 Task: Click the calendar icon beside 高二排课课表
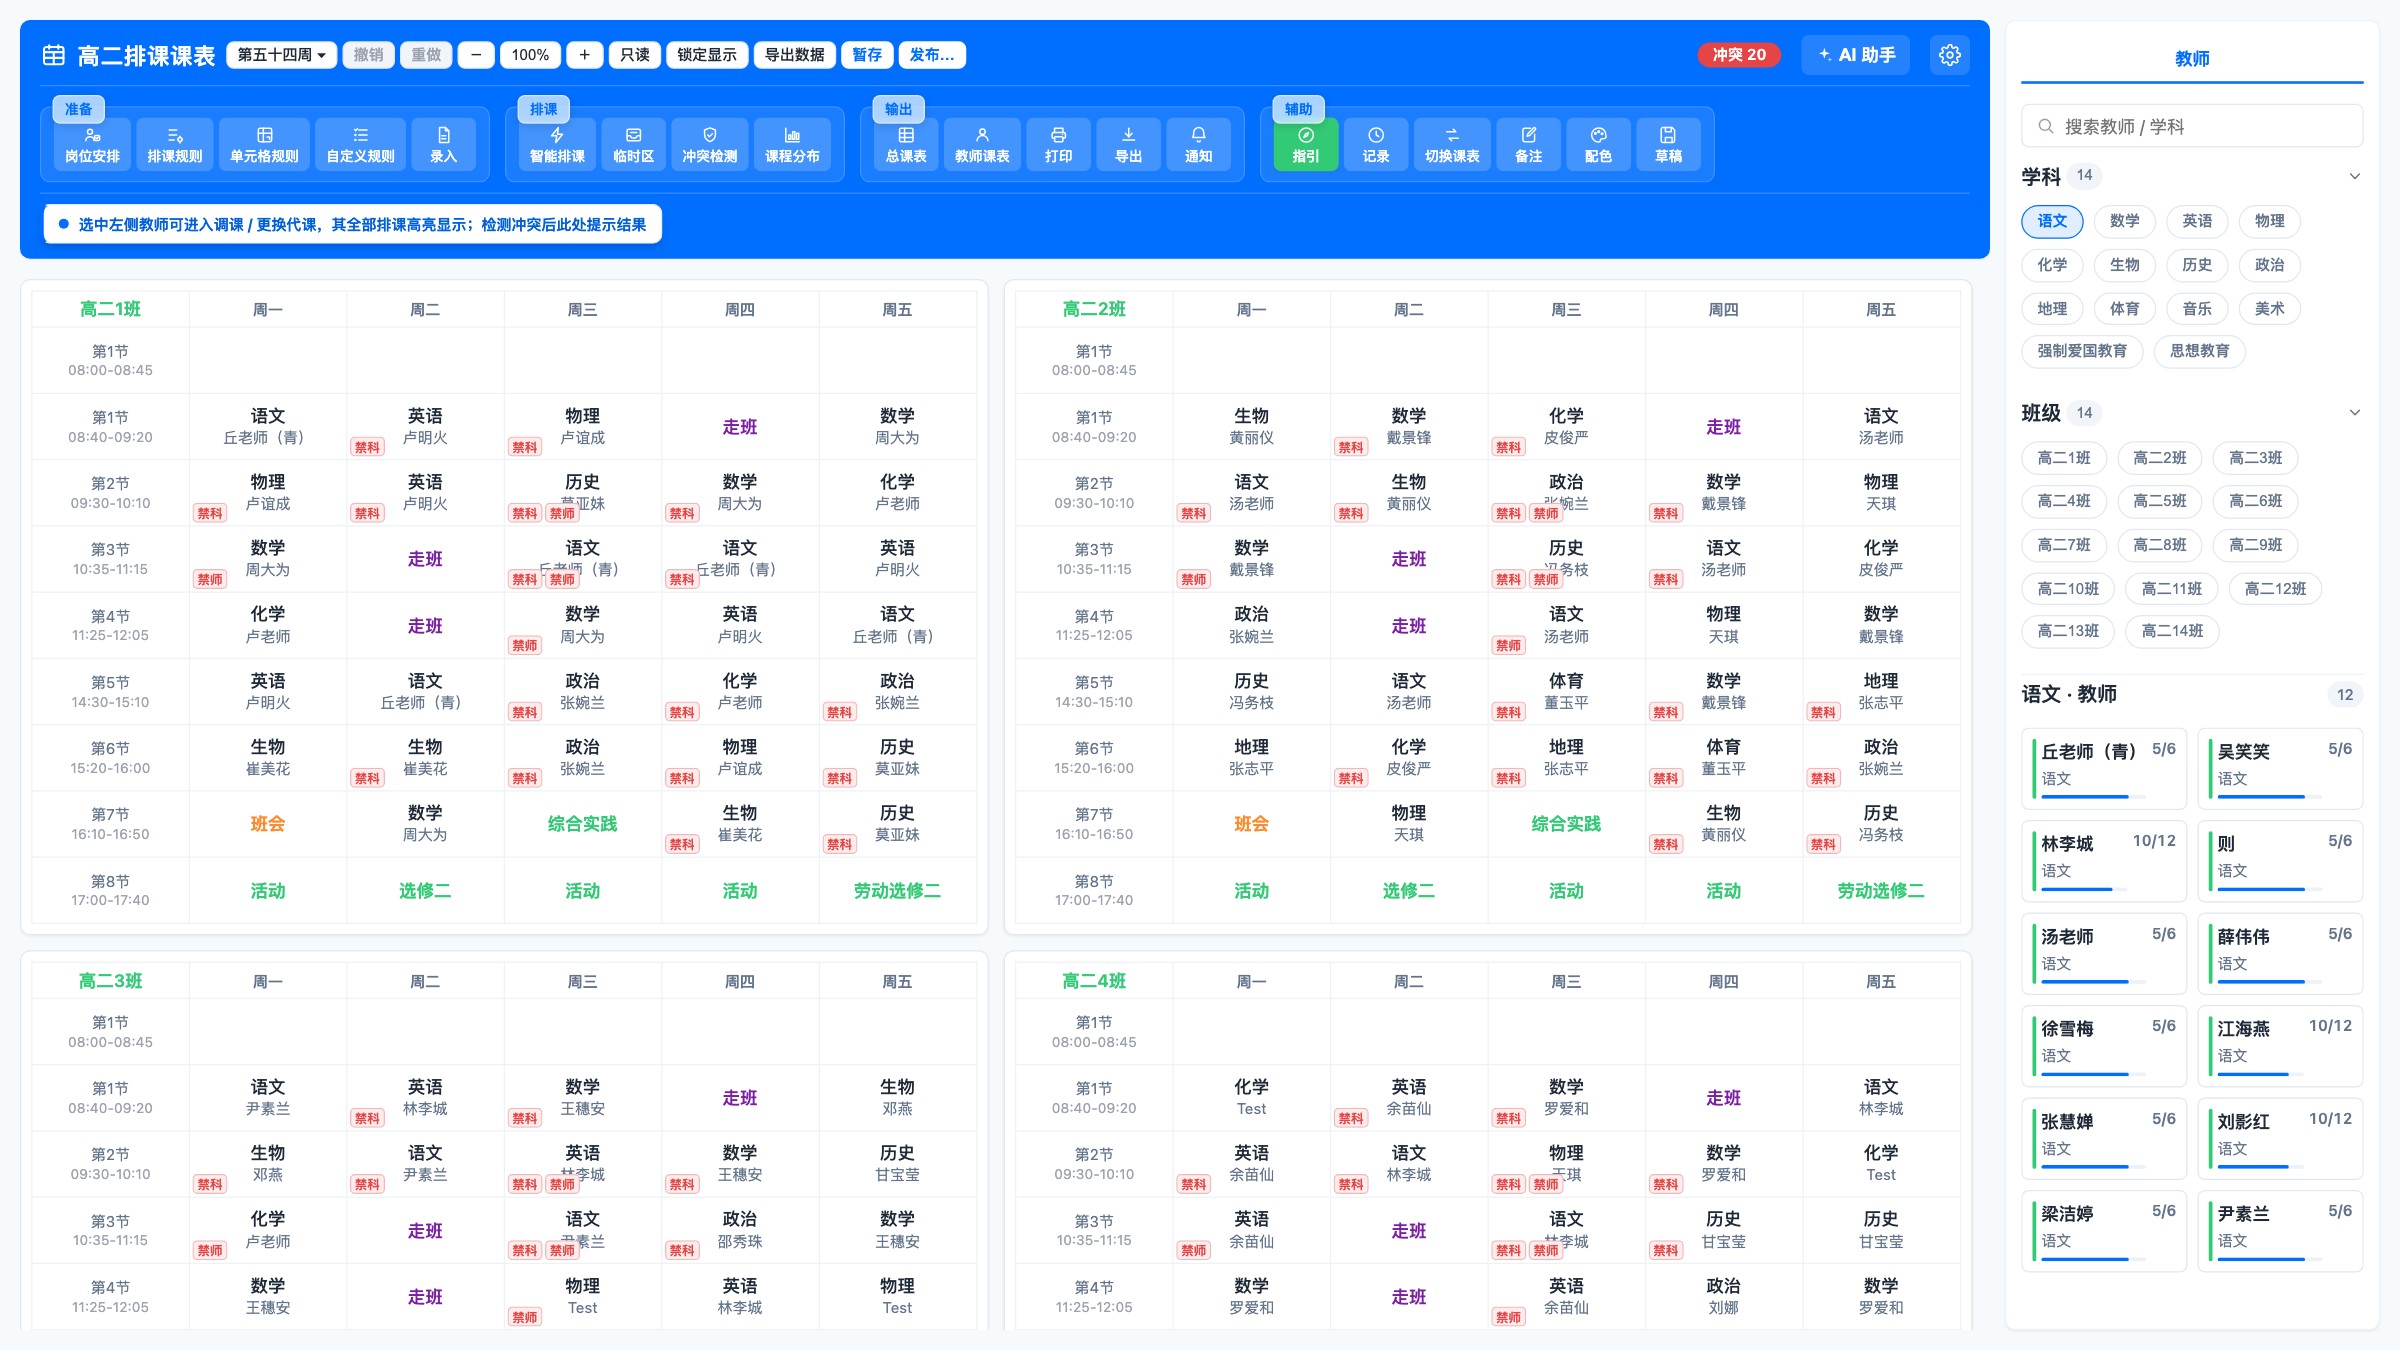(x=54, y=55)
